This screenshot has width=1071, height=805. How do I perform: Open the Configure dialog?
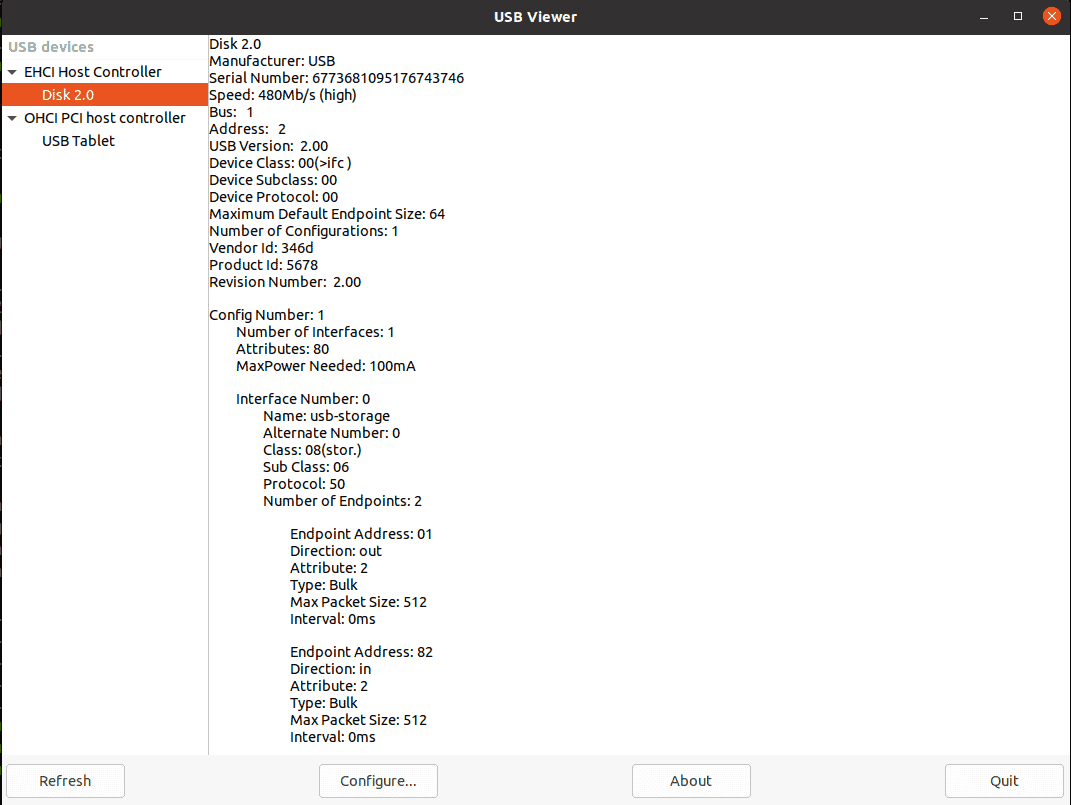[378, 781]
